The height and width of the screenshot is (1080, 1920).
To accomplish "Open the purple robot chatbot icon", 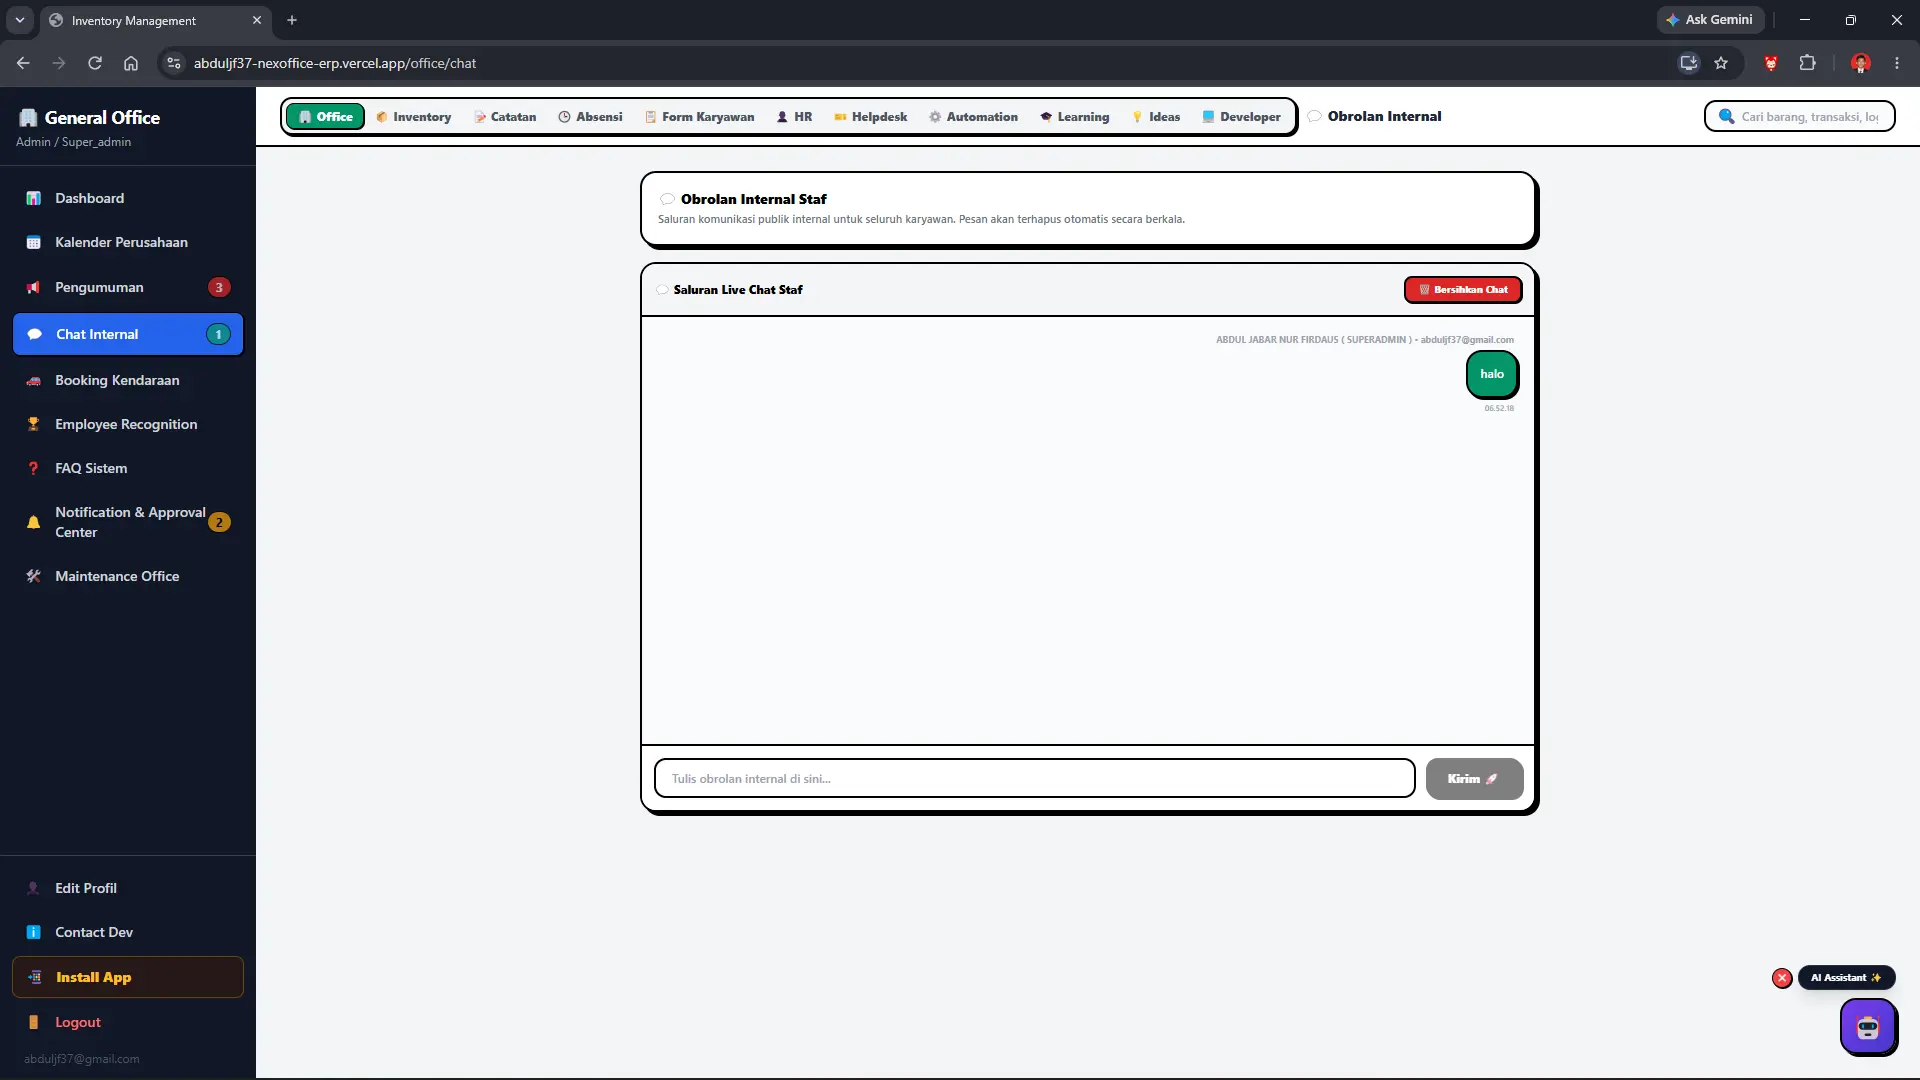I will pos(1868,1027).
